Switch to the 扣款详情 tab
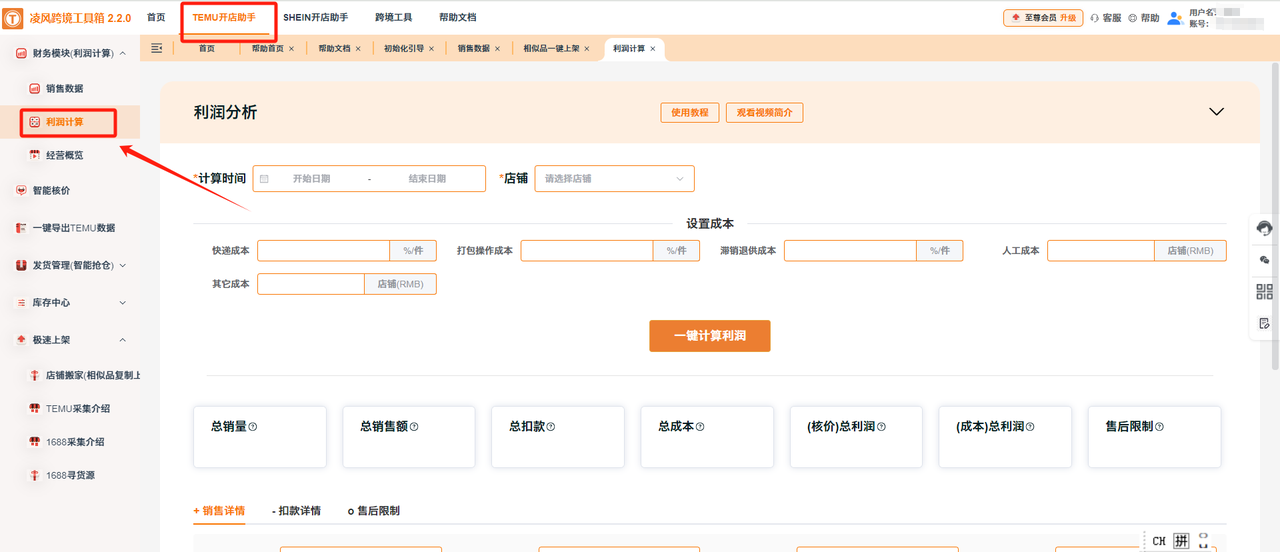 click(296, 511)
